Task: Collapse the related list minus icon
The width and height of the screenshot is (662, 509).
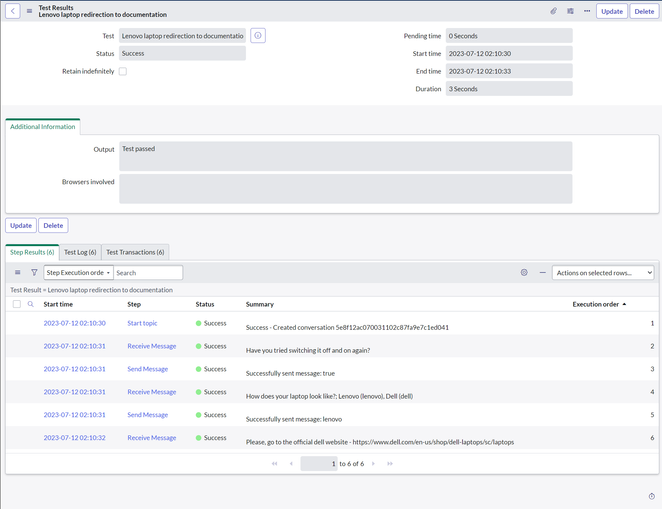Action: [x=543, y=273]
